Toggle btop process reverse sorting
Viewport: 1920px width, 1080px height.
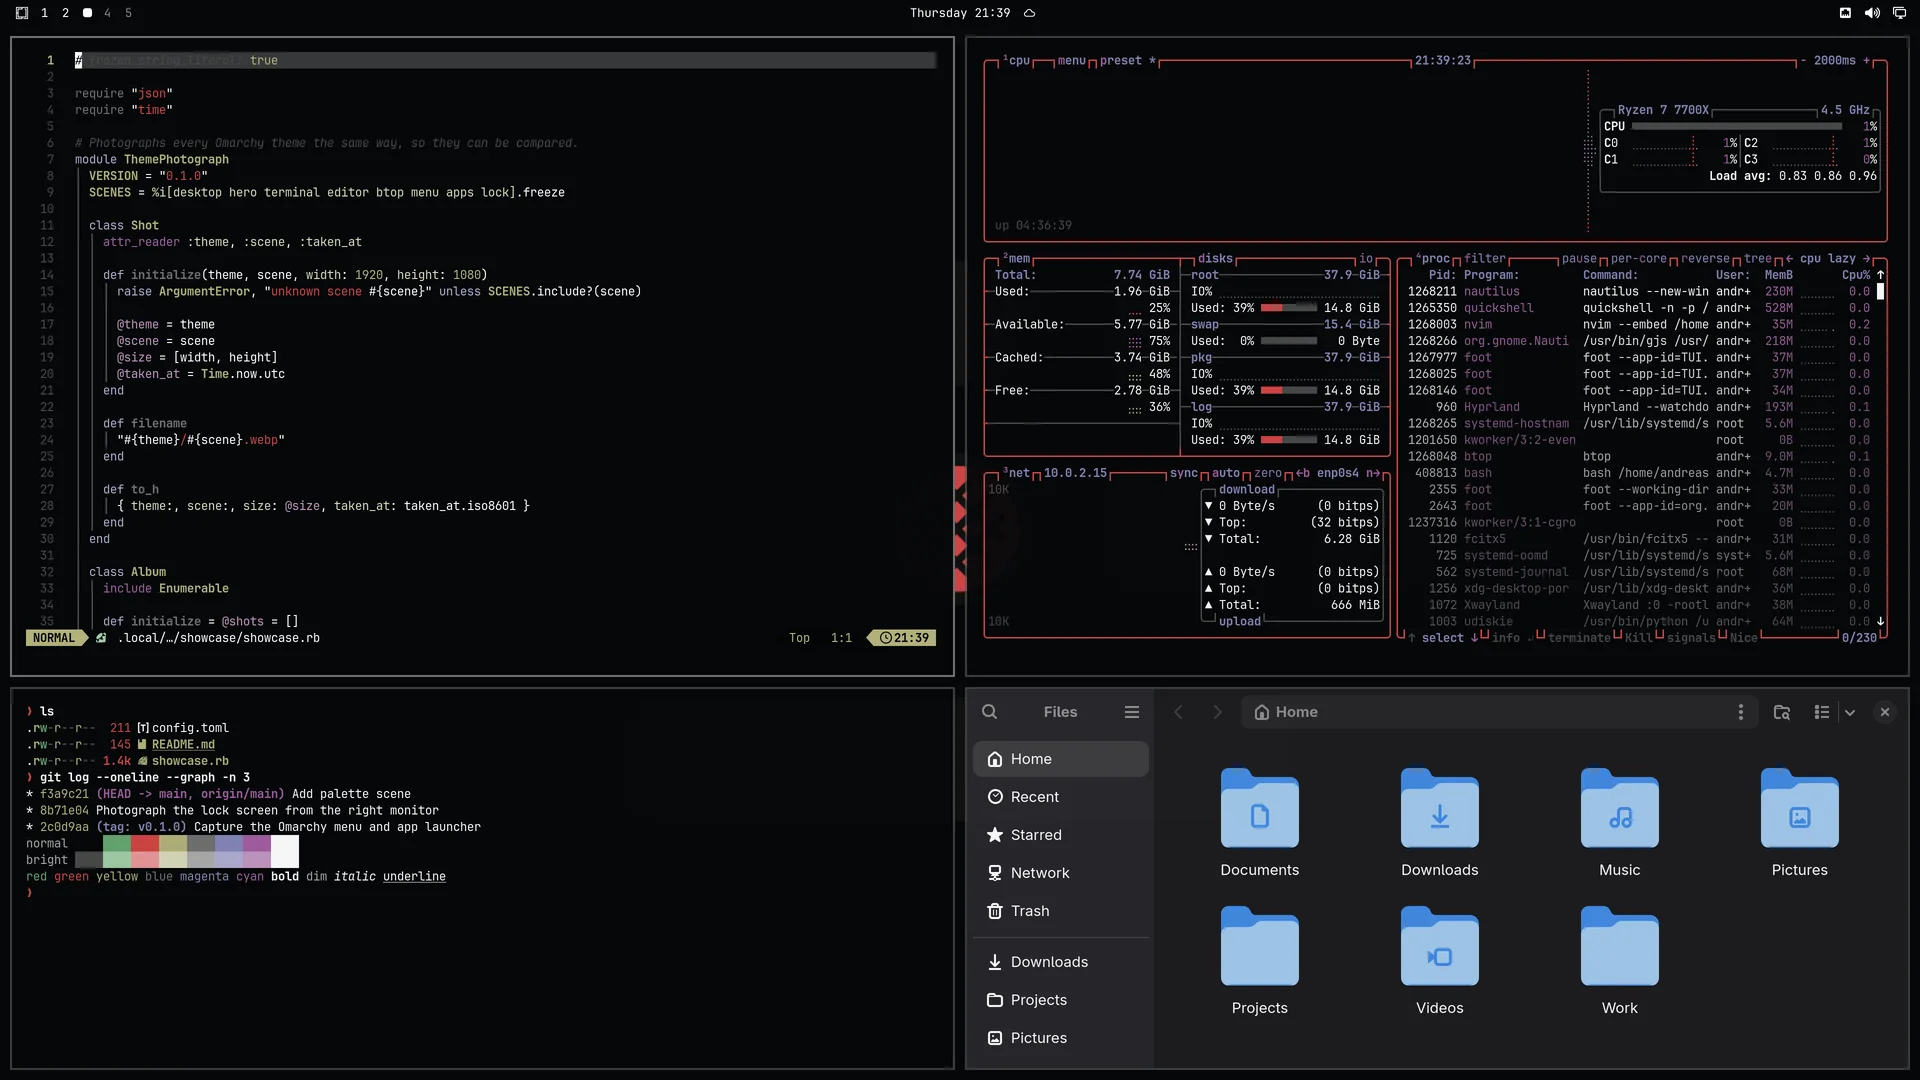(x=1705, y=259)
